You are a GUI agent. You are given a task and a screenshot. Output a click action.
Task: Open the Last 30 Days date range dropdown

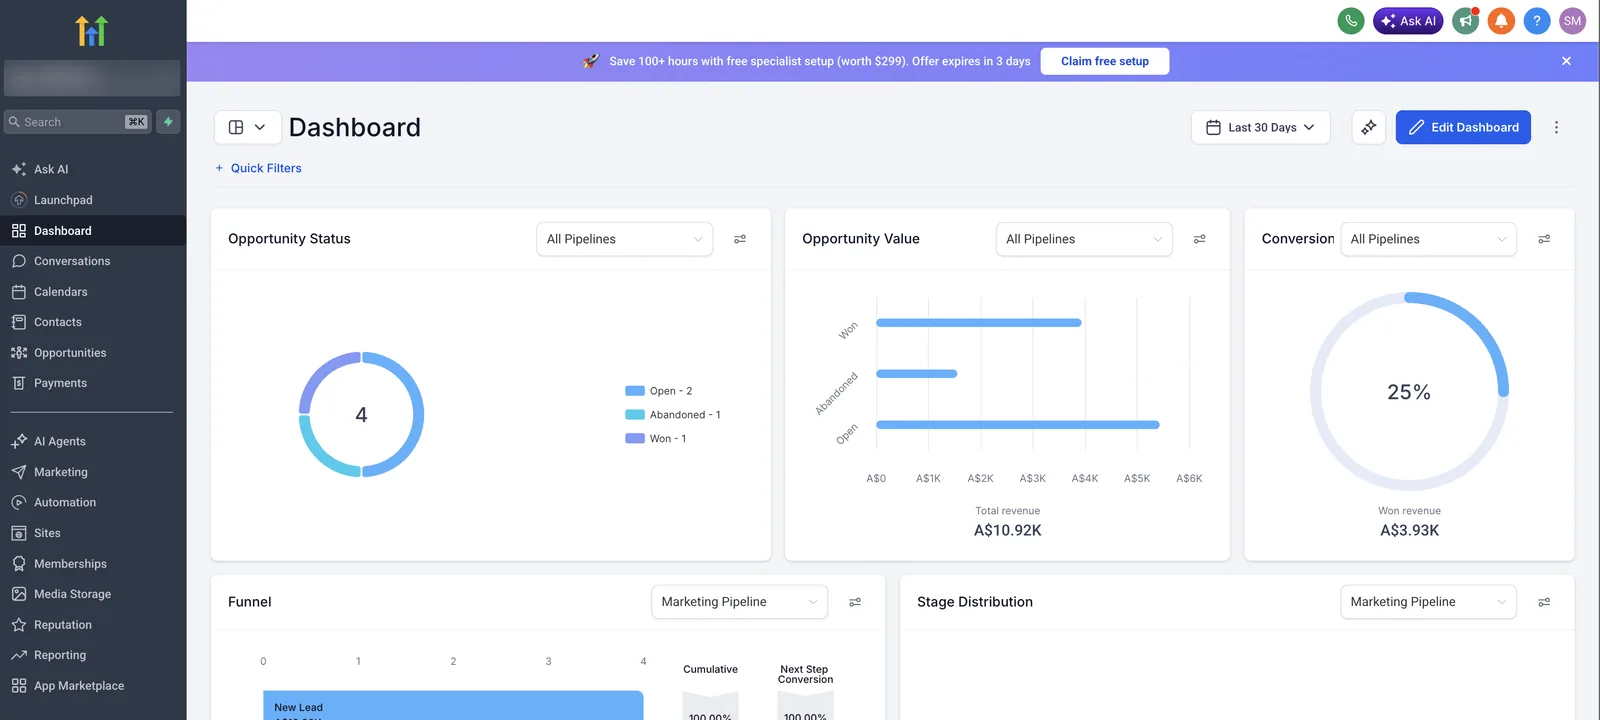click(1260, 127)
